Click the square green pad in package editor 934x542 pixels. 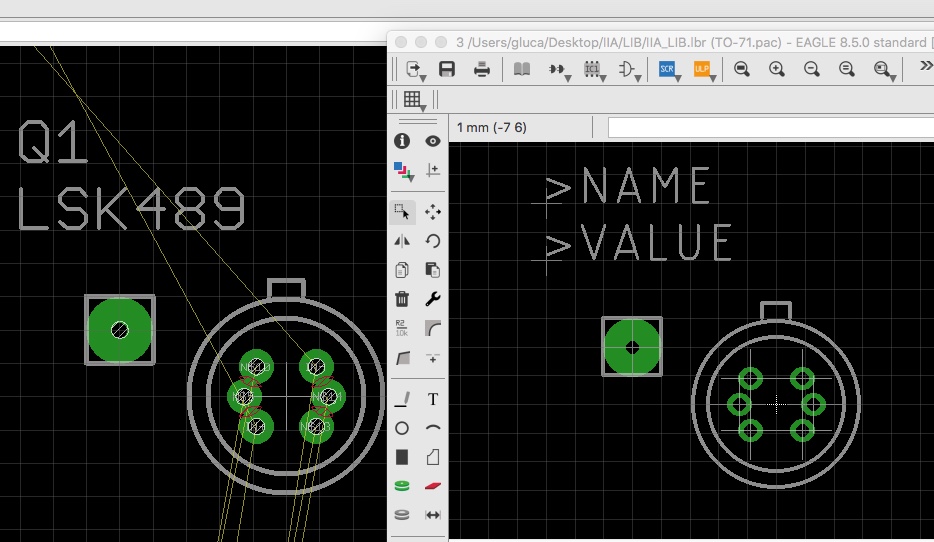[x=632, y=347]
